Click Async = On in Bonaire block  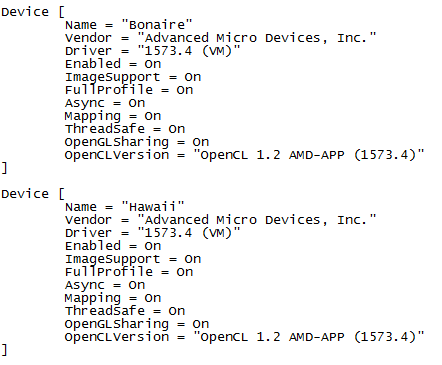pos(105,103)
